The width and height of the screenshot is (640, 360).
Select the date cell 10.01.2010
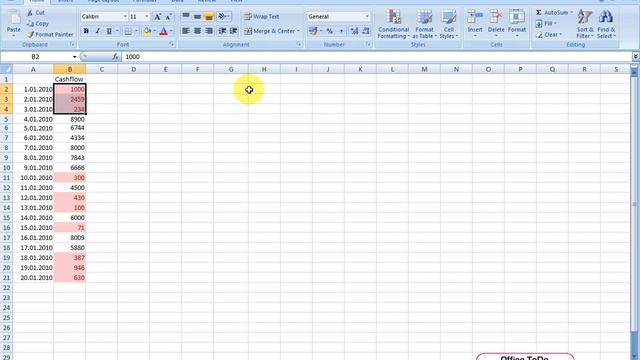[33, 178]
